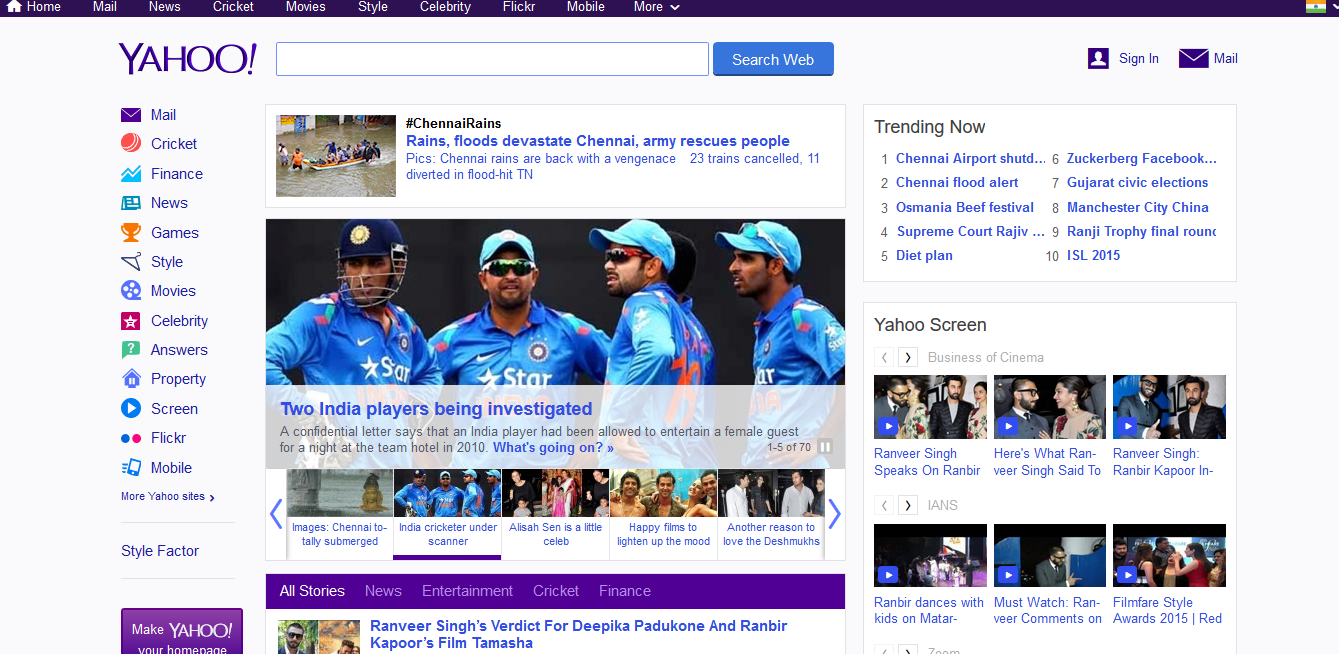1339x654 pixels.
Task: Expand the More menu in top bar
Action: [x=656, y=7]
